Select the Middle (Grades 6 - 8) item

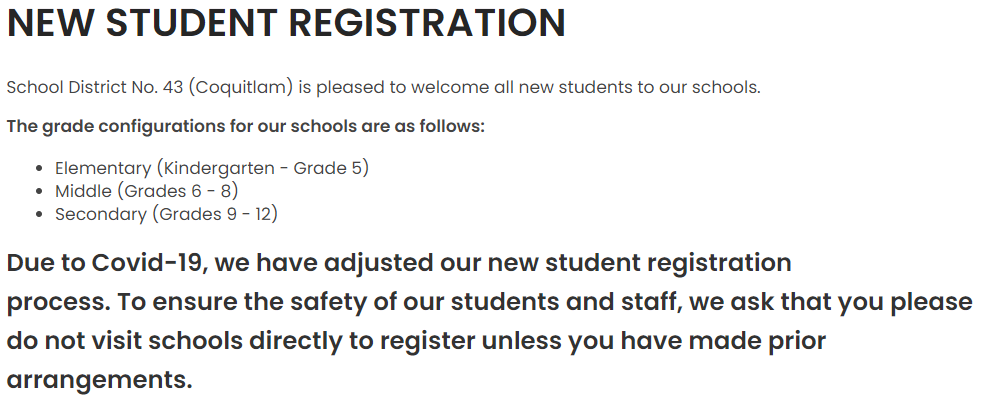[147, 191]
